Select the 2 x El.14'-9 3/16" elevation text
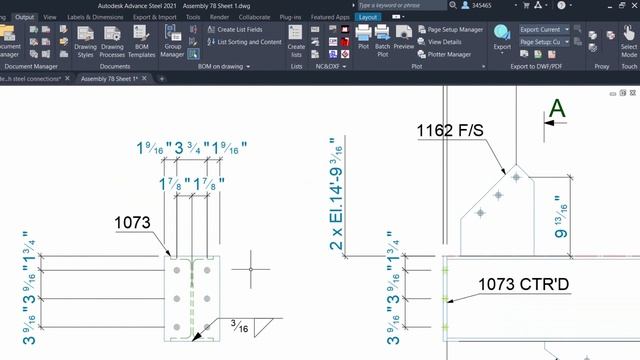 point(336,193)
